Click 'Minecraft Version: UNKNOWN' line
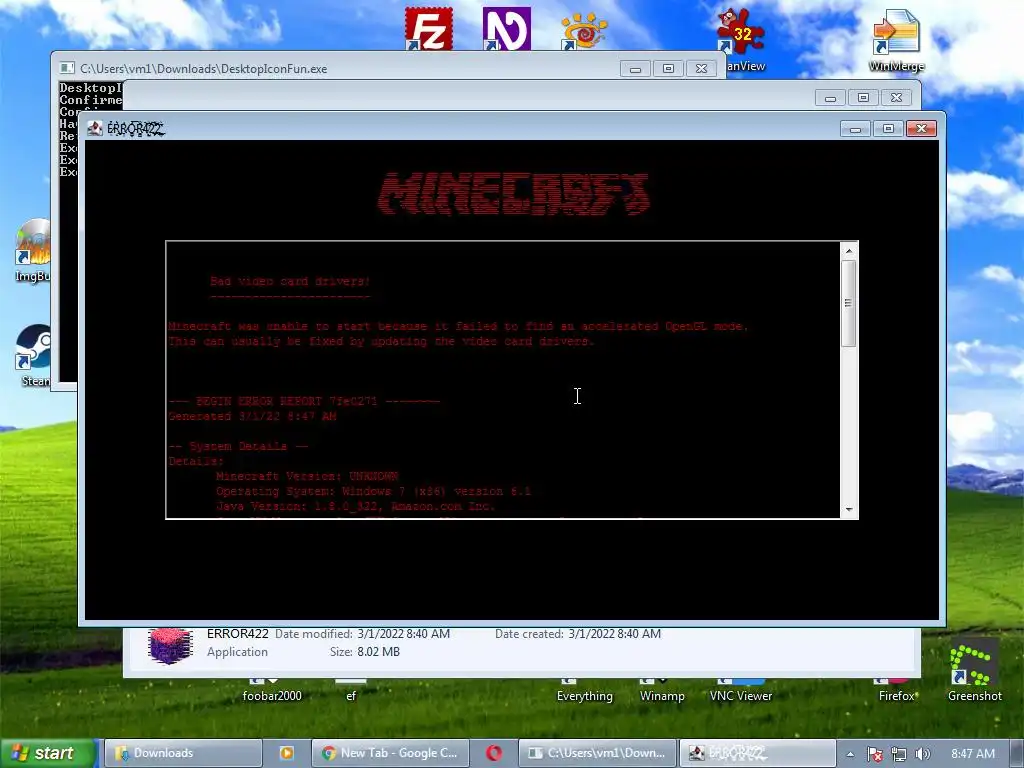The height and width of the screenshot is (768, 1024). [x=307, y=476]
